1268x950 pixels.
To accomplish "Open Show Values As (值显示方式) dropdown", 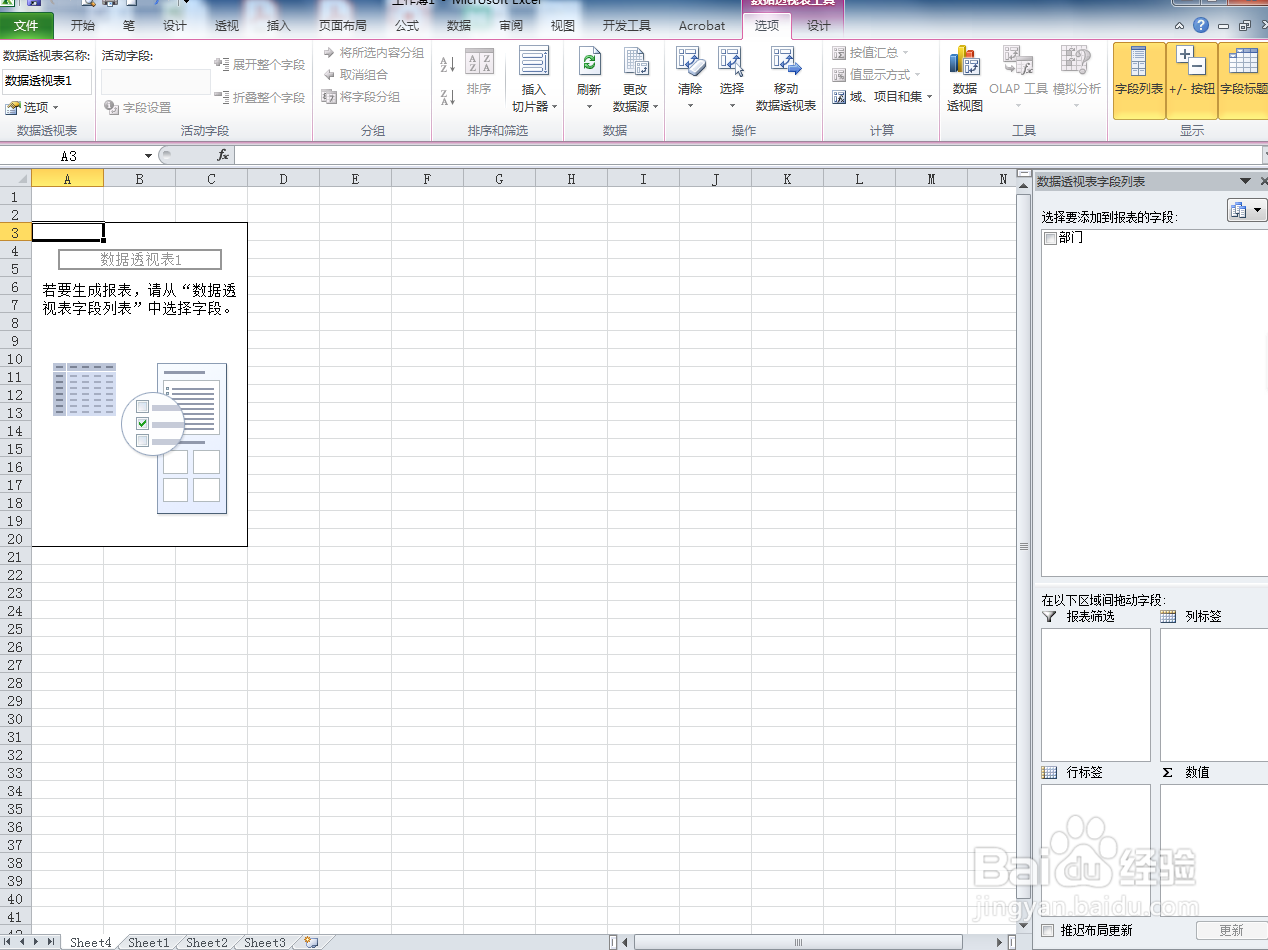I will pos(877,74).
